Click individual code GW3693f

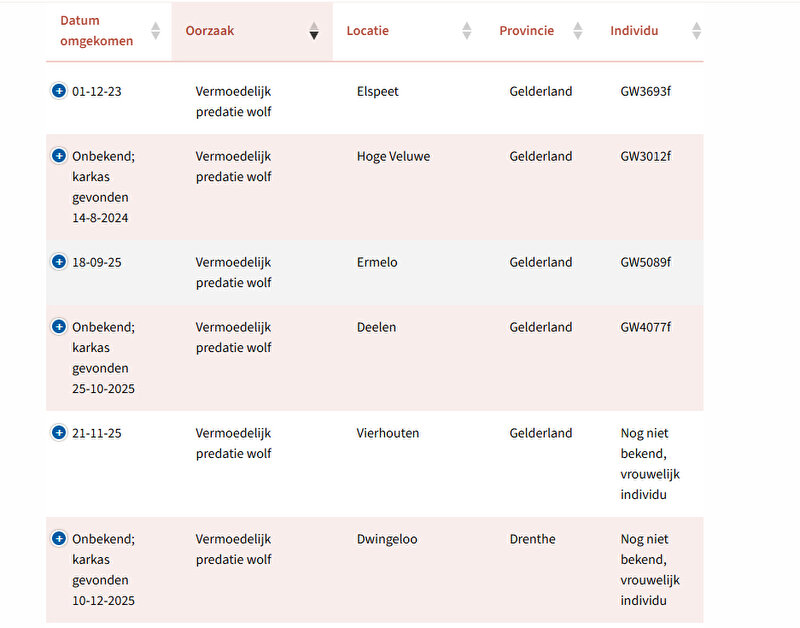click(646, 91)
